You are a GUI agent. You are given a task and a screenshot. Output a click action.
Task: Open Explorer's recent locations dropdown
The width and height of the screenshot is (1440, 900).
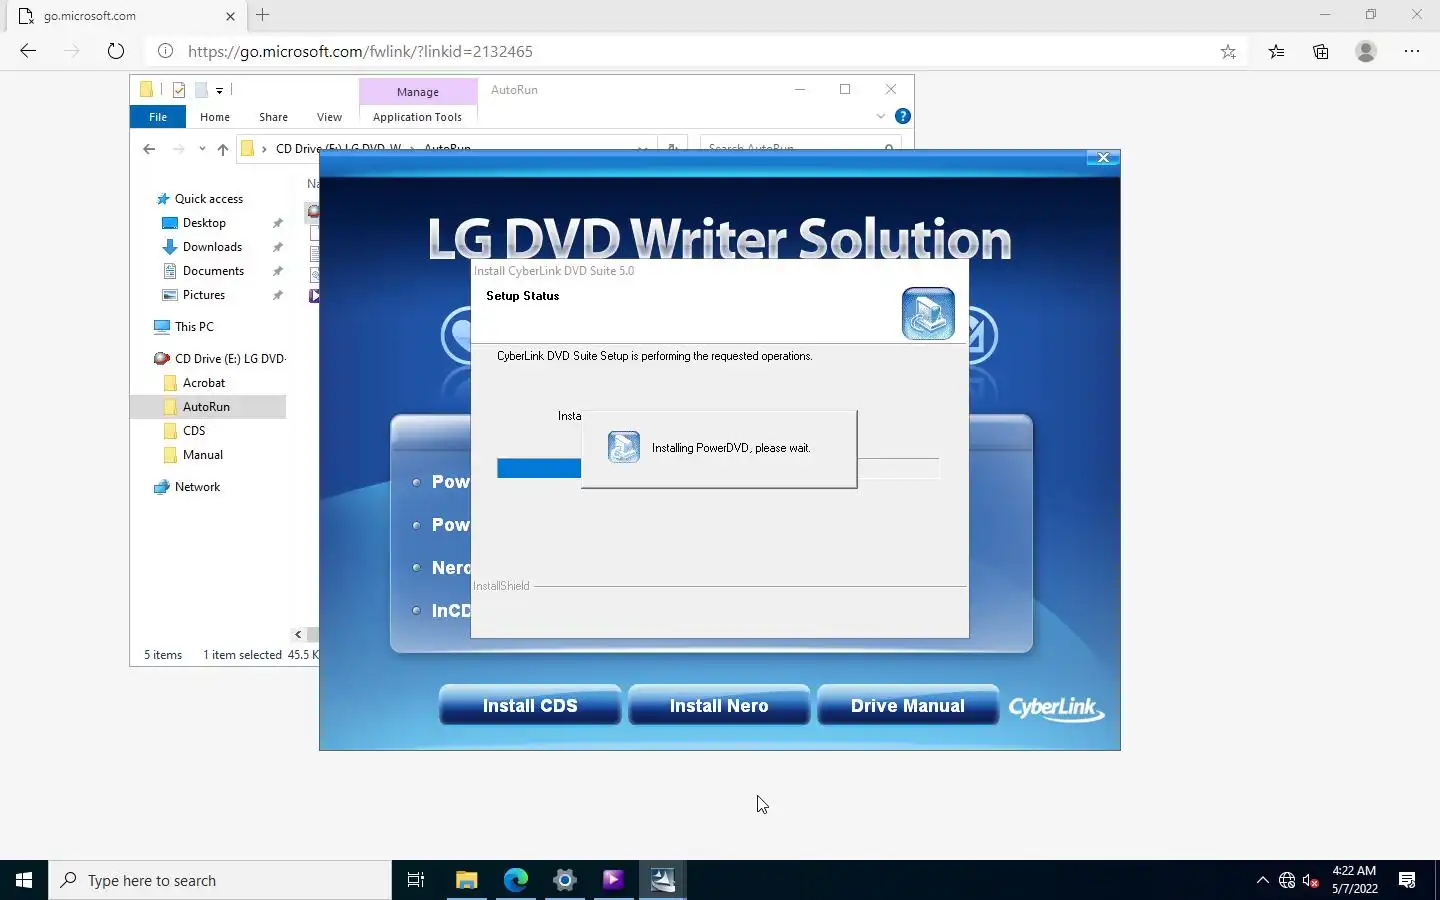(202, 149)
